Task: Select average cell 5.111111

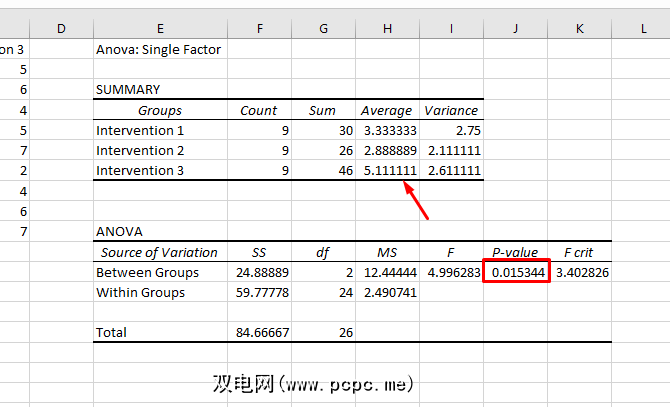Action: (x=388, y=170)
